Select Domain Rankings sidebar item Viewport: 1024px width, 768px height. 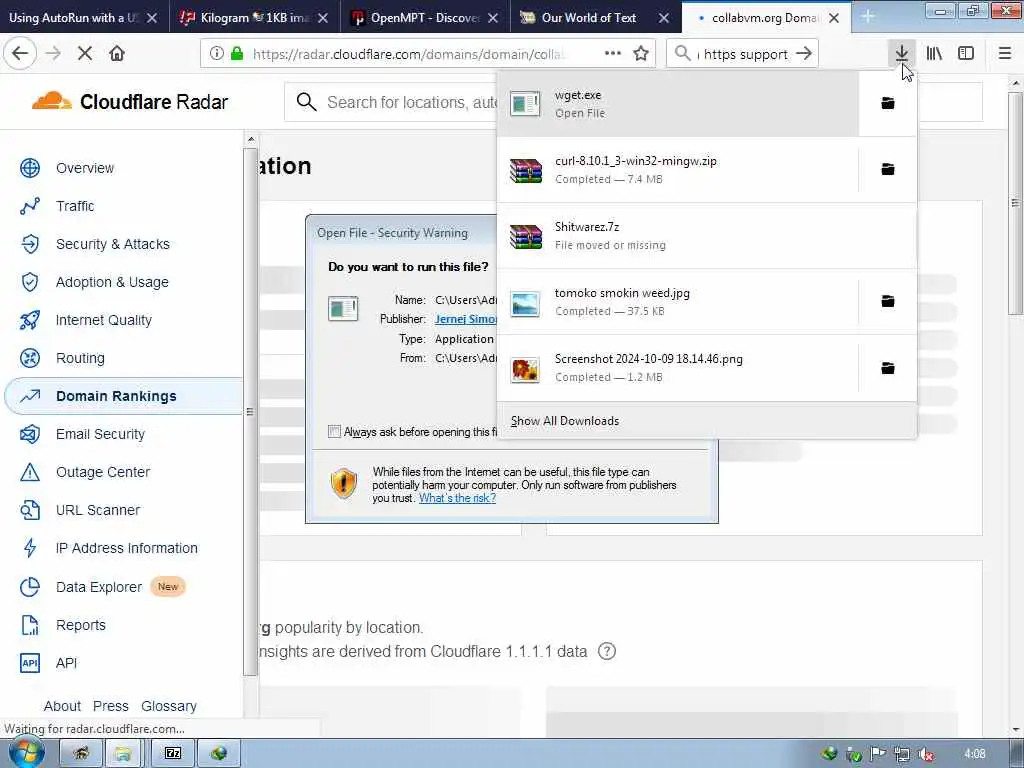(x=123, y=396)
